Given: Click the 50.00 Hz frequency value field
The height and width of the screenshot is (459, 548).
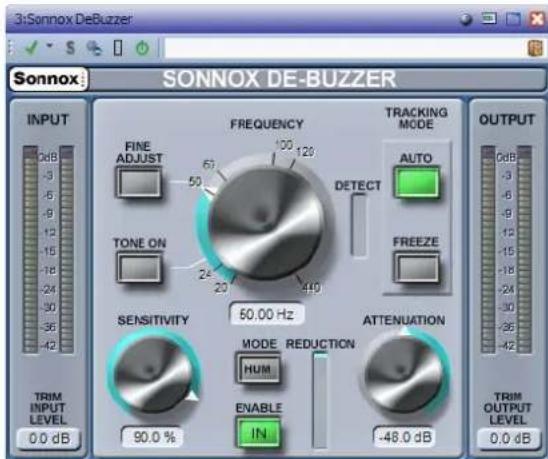Looking at the screenshot, I should pyautogui.click(x=266, y=314).
